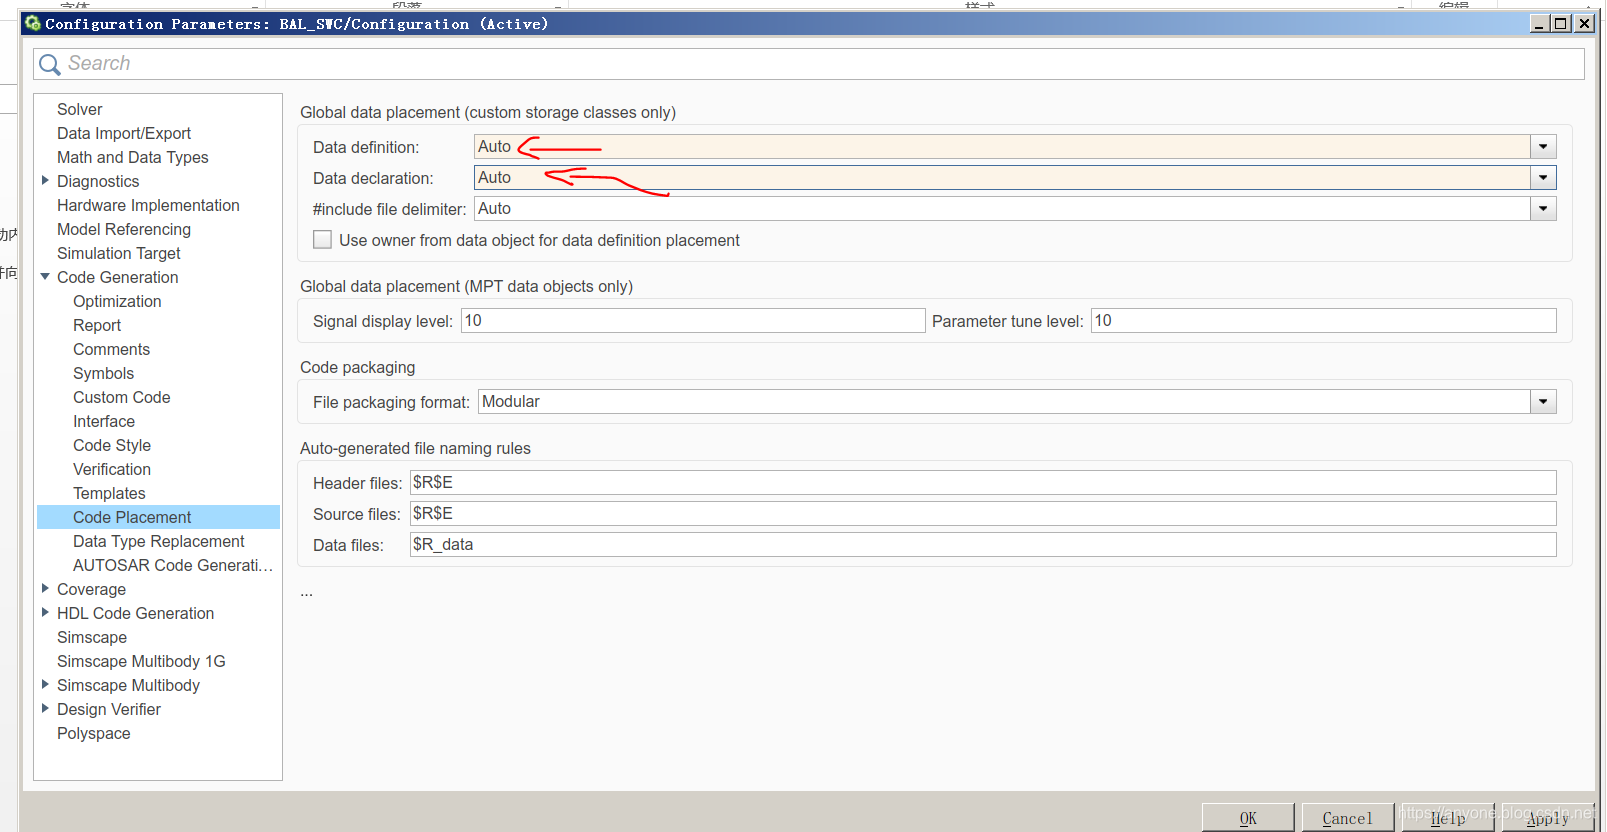This screenshot has height=832, width=1607.
Task: Go to Math and Data Types
Action: (133, 157)
